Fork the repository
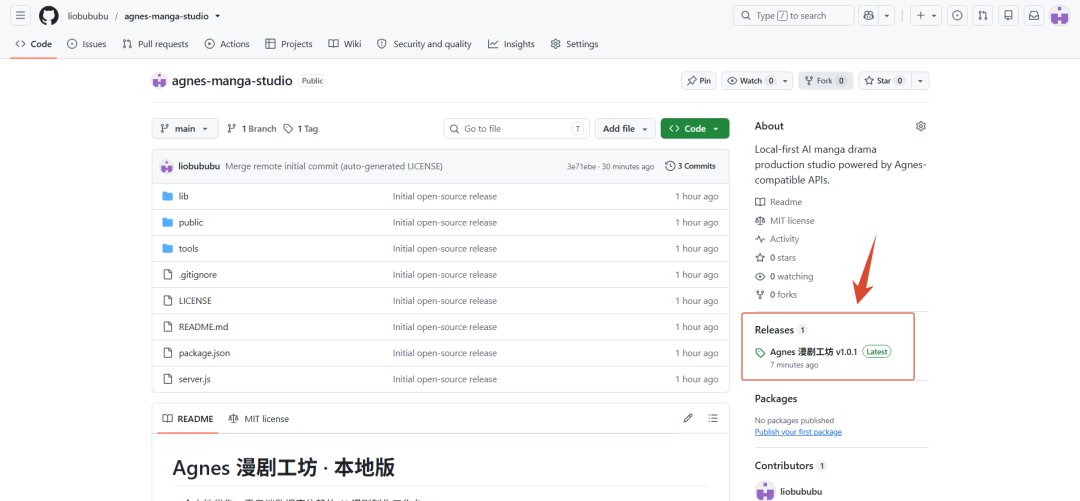Viewport: 1080px width, 501px height. click(x=825, y=81)
